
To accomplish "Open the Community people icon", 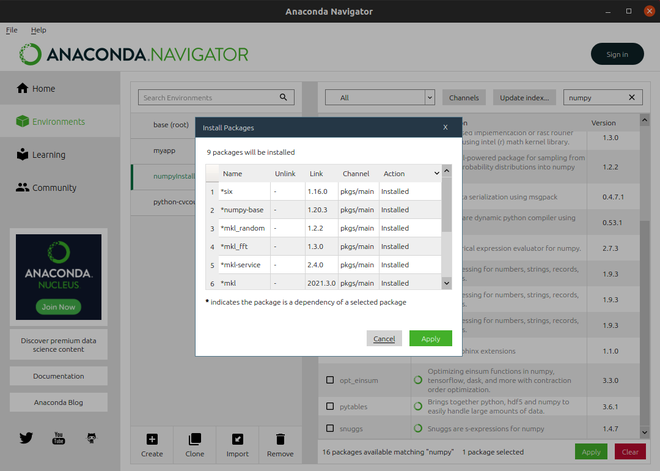I will 22,187.
